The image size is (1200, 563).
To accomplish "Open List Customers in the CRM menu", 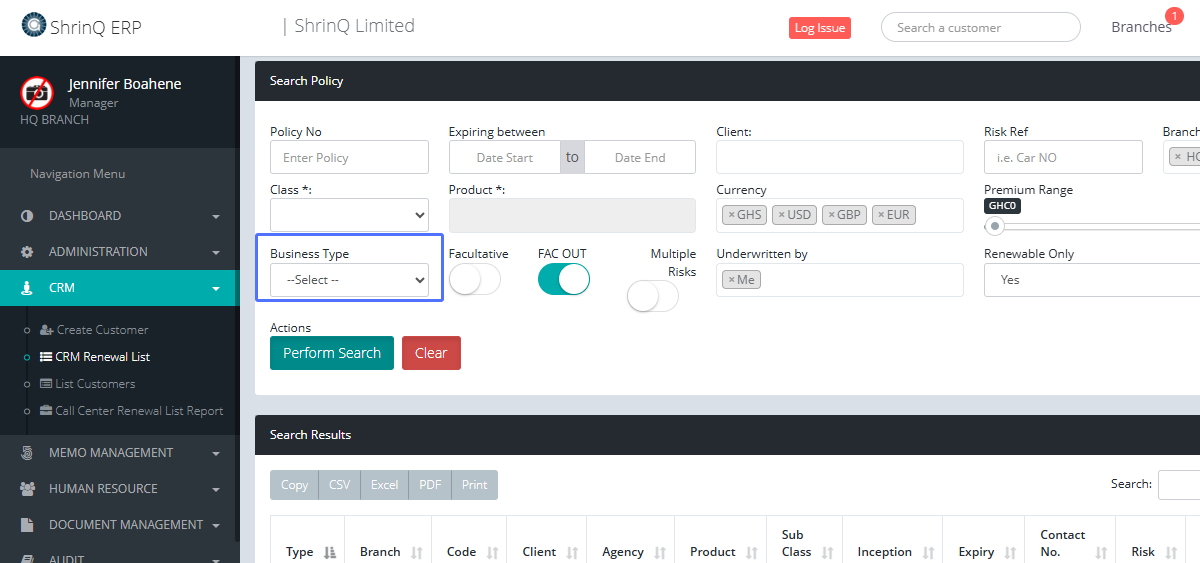I will click(95, 384).
